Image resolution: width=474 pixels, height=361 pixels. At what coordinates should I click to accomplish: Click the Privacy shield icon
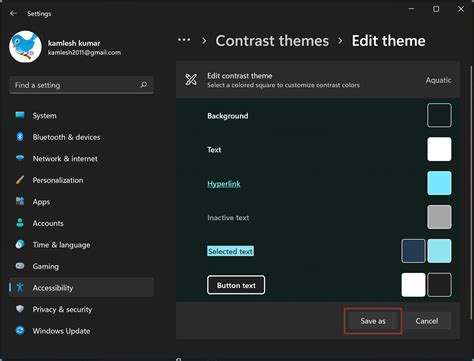(x=20, y=309)
